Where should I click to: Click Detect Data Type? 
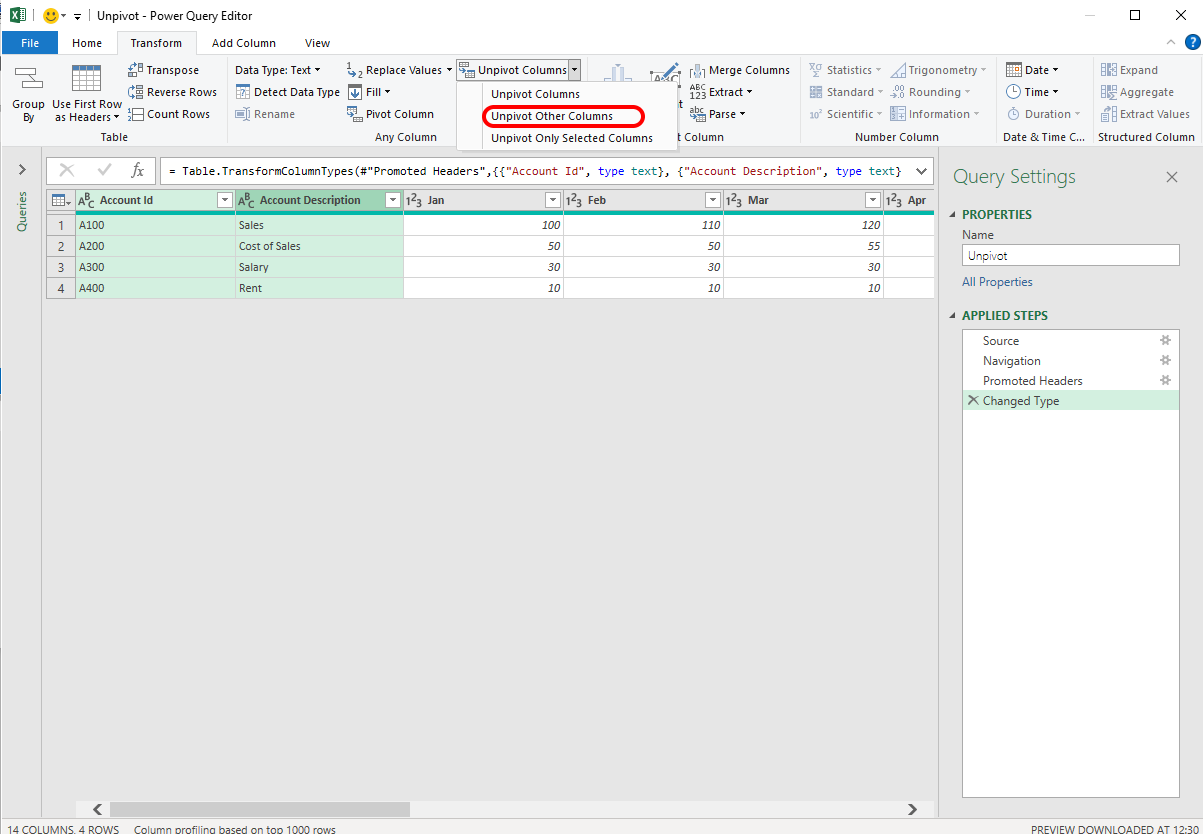pyautogui.click(x=288, y=92)
